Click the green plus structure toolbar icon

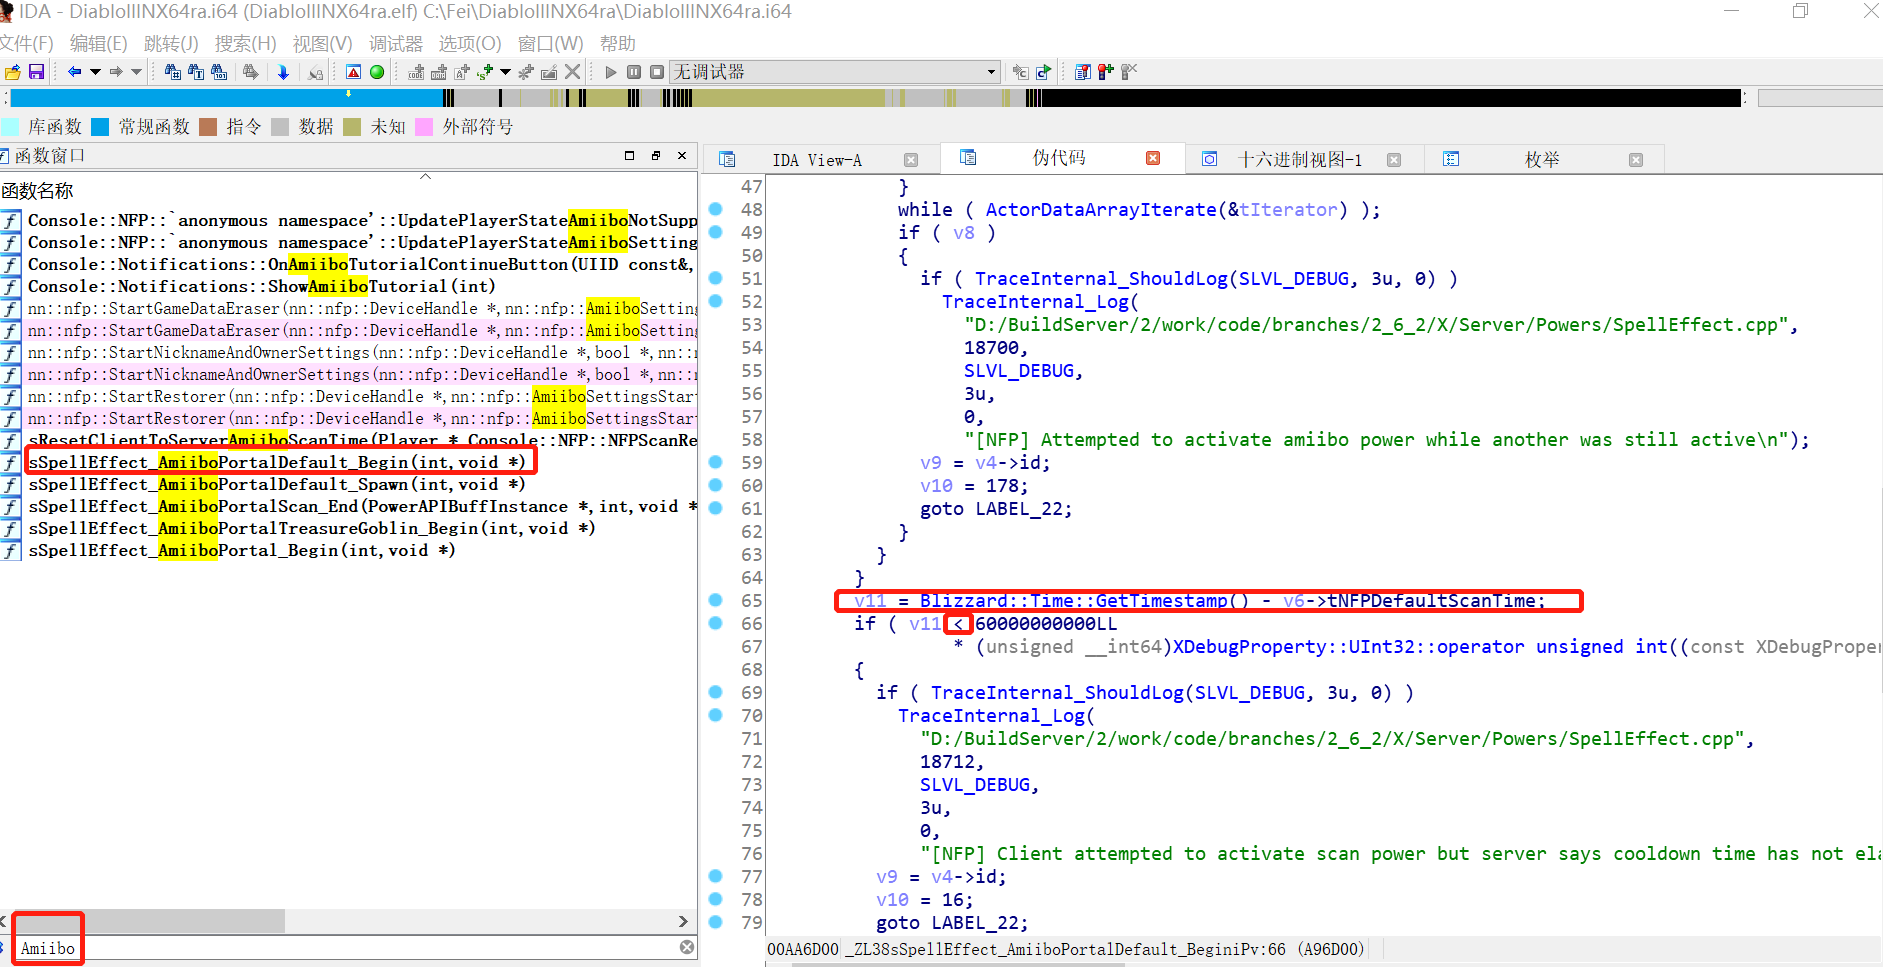pyautogui.click(x=485, y=72)
